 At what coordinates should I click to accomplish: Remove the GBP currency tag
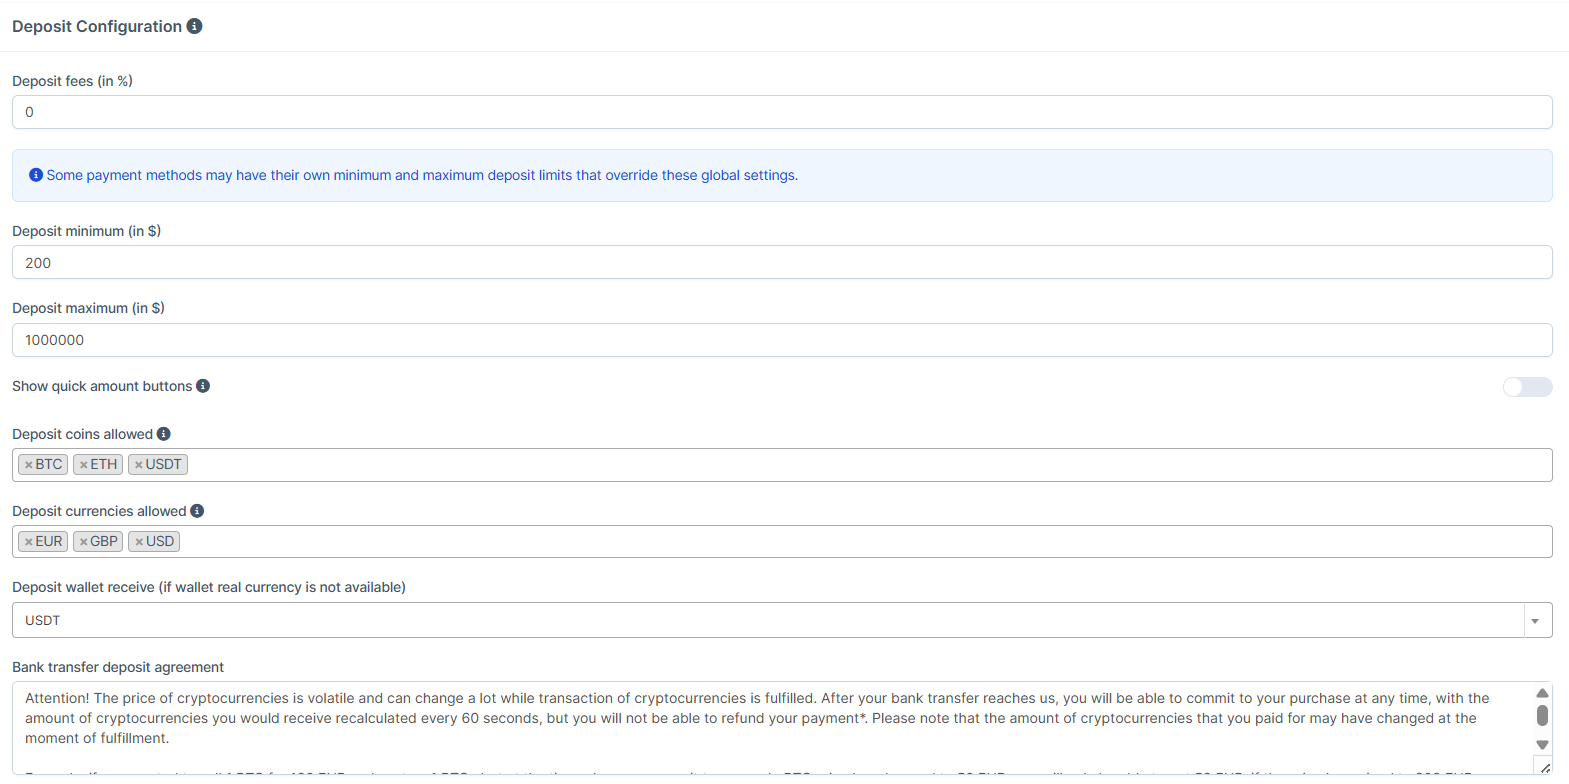84,542
